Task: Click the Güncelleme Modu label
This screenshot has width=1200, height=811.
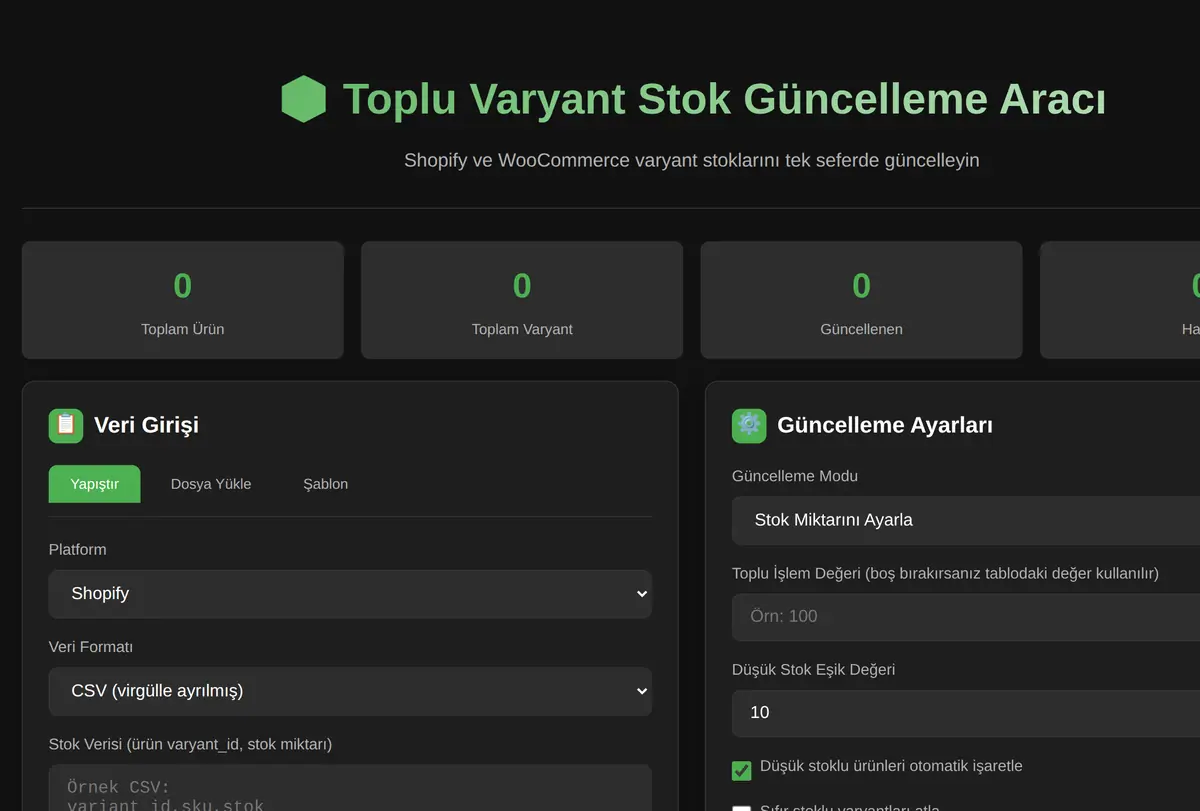Action: [x=795, y=476]
